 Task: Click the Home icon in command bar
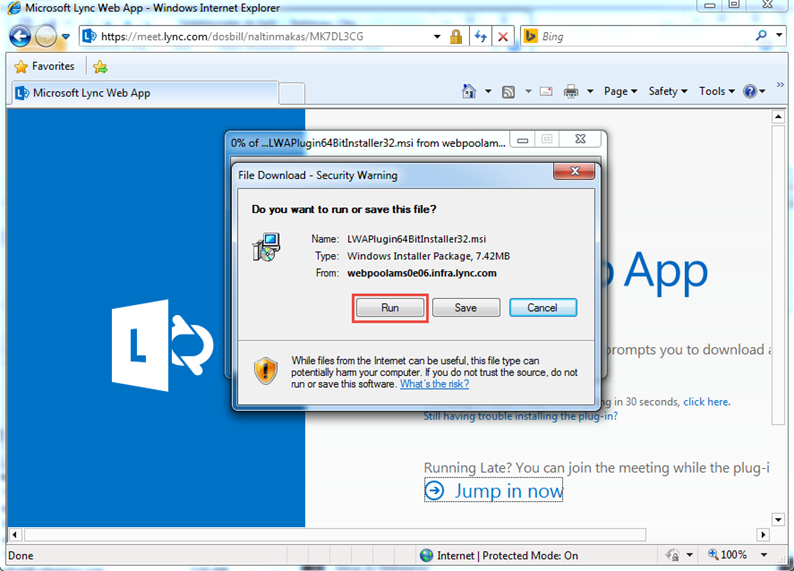[469, 91]
